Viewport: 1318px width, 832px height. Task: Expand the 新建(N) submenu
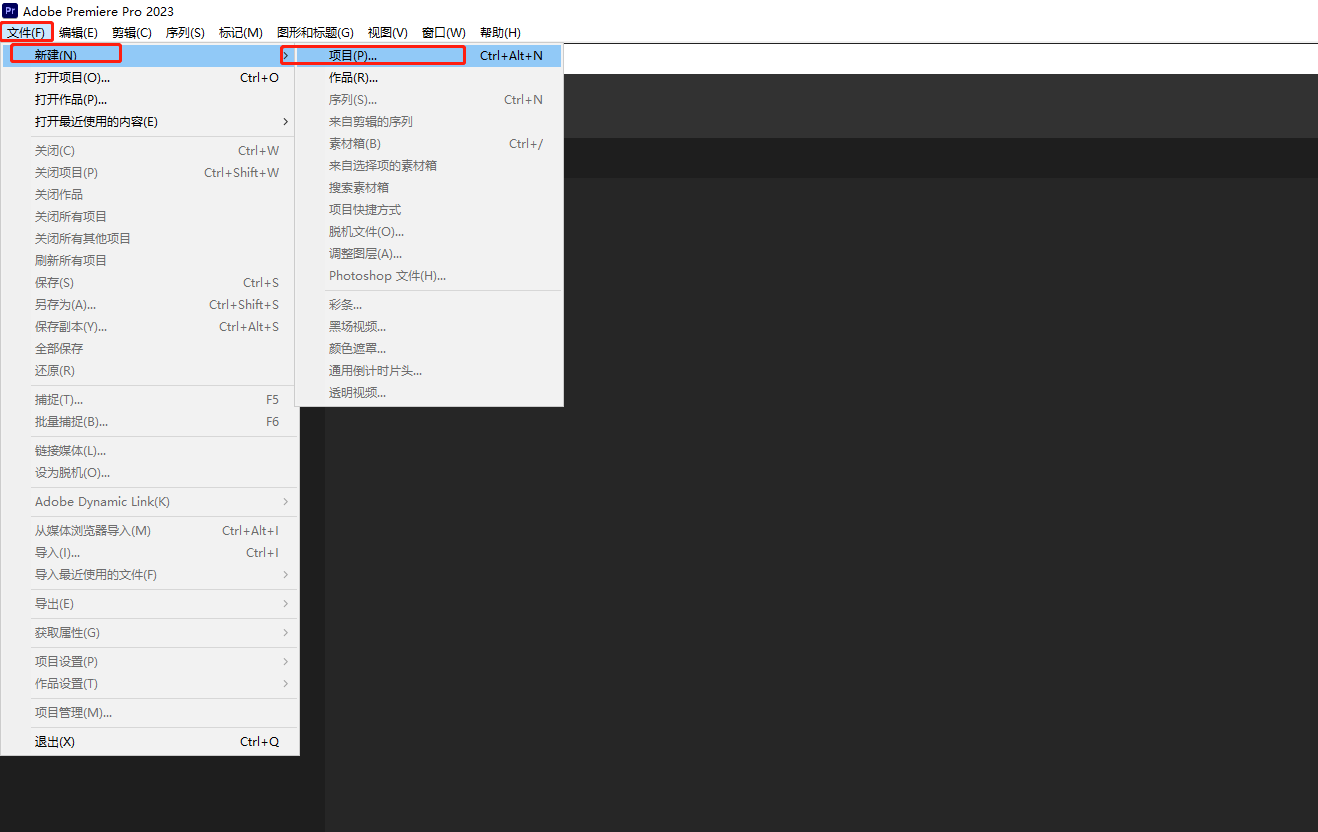pos(56,56)
